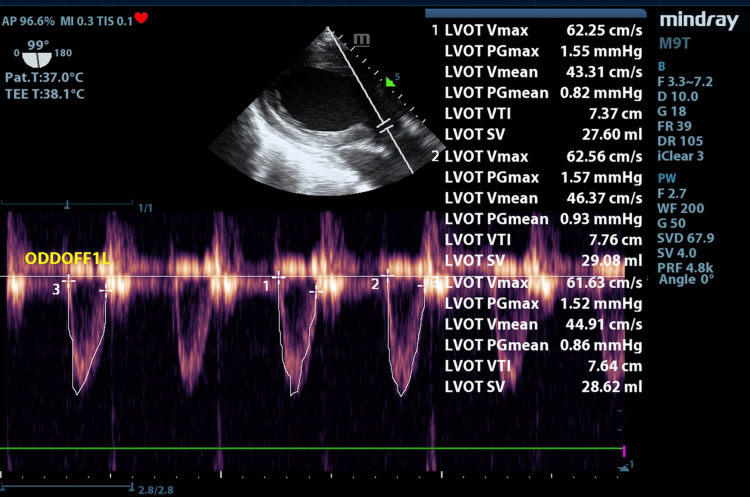Viewport: 750px width, 497px height.
Task: Click the 2.8/2.8 cine time slider
Action: [67, 487]
